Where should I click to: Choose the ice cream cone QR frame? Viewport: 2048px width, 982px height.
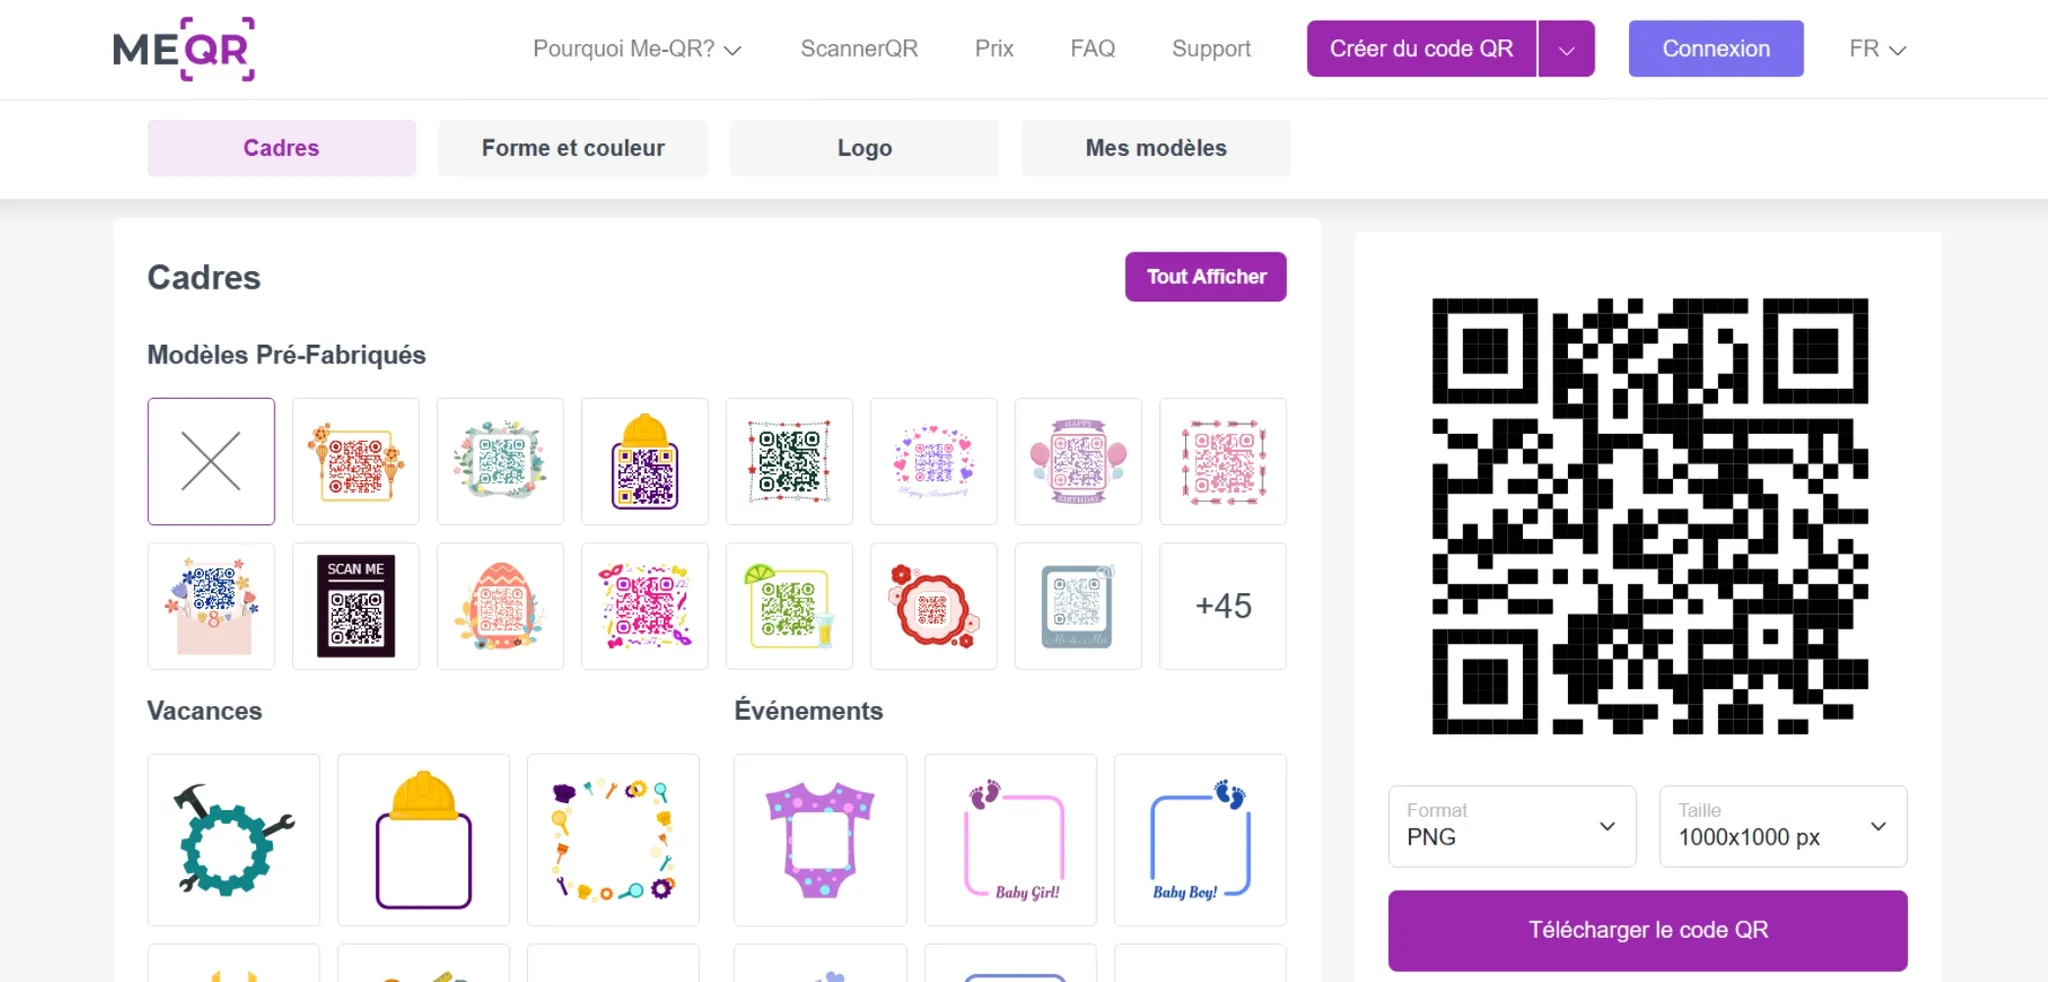356,461
